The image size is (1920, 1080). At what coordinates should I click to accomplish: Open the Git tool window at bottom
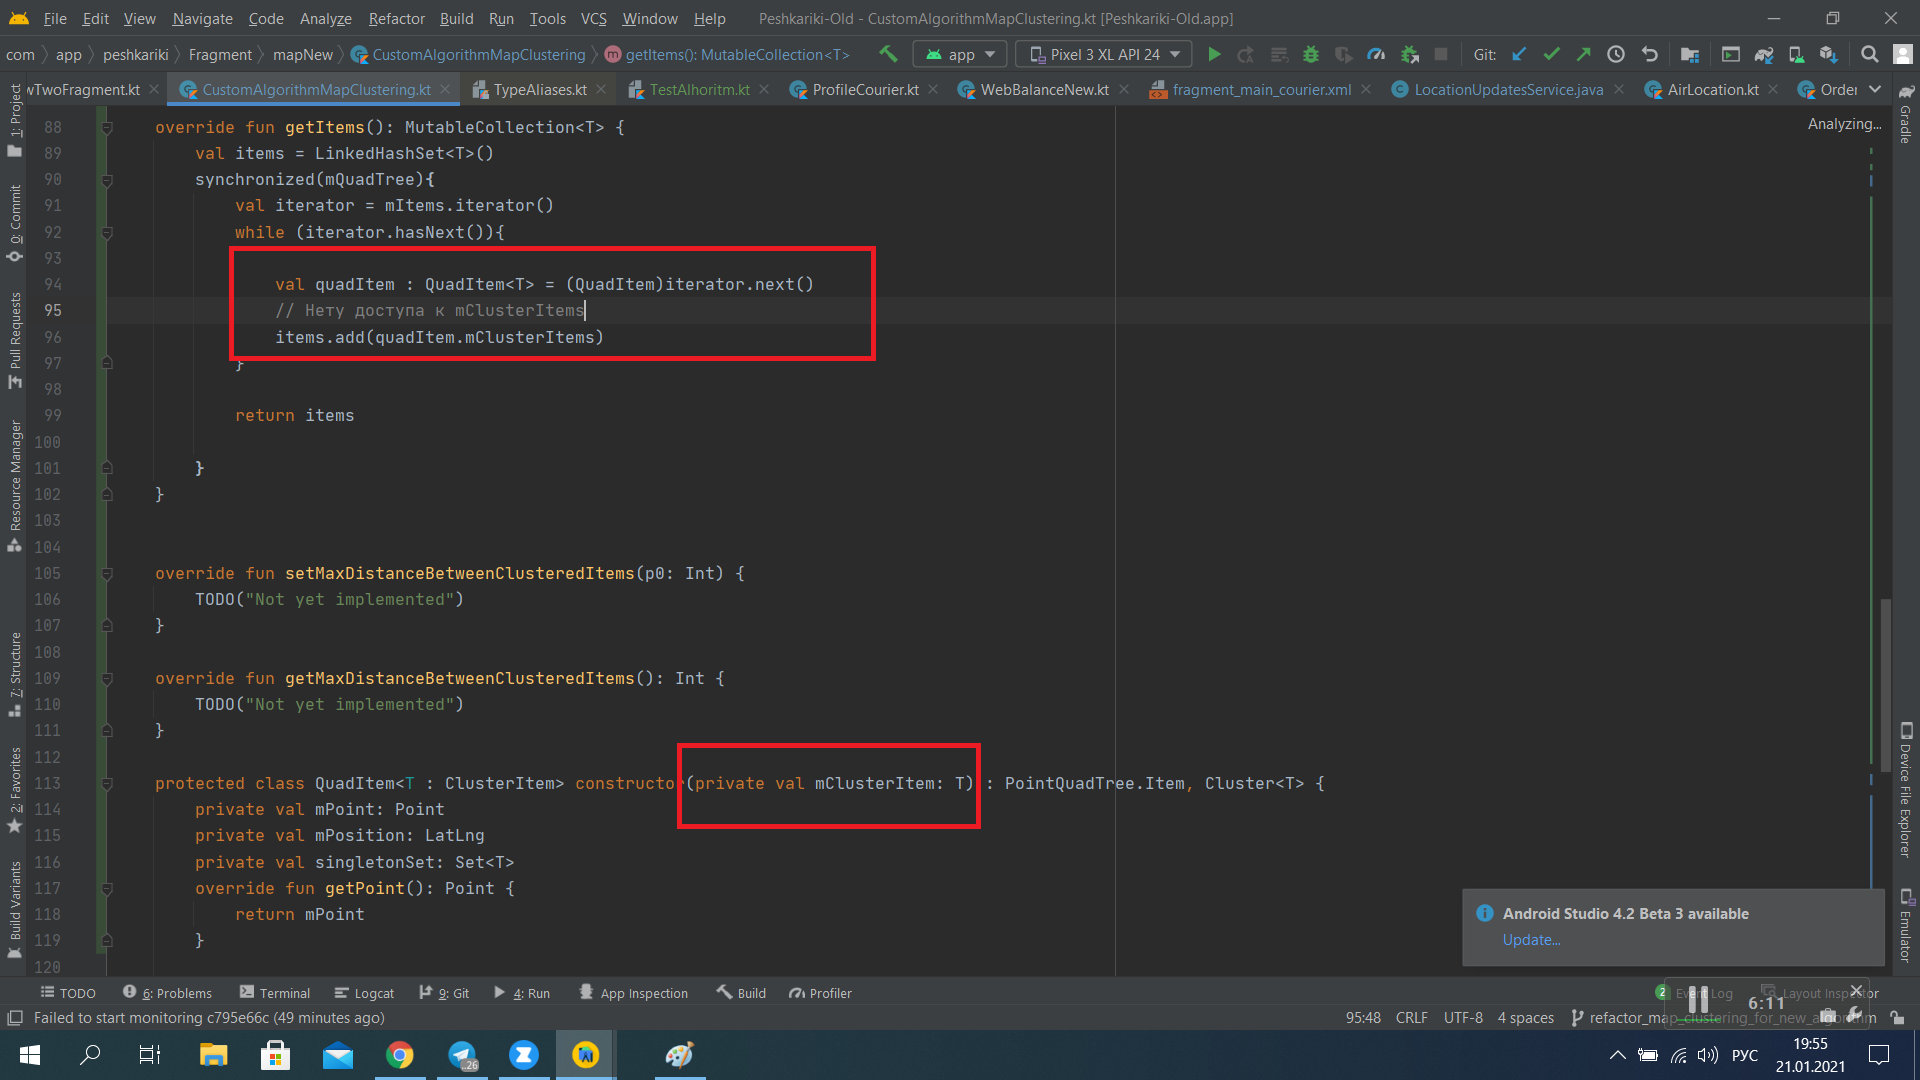click(x=444, y=993)
